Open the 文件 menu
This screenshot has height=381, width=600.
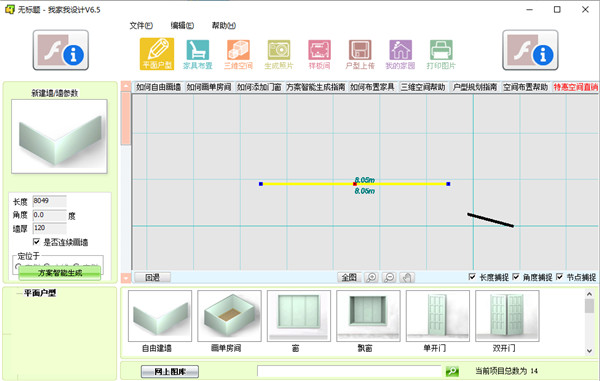tap(141, 26)
